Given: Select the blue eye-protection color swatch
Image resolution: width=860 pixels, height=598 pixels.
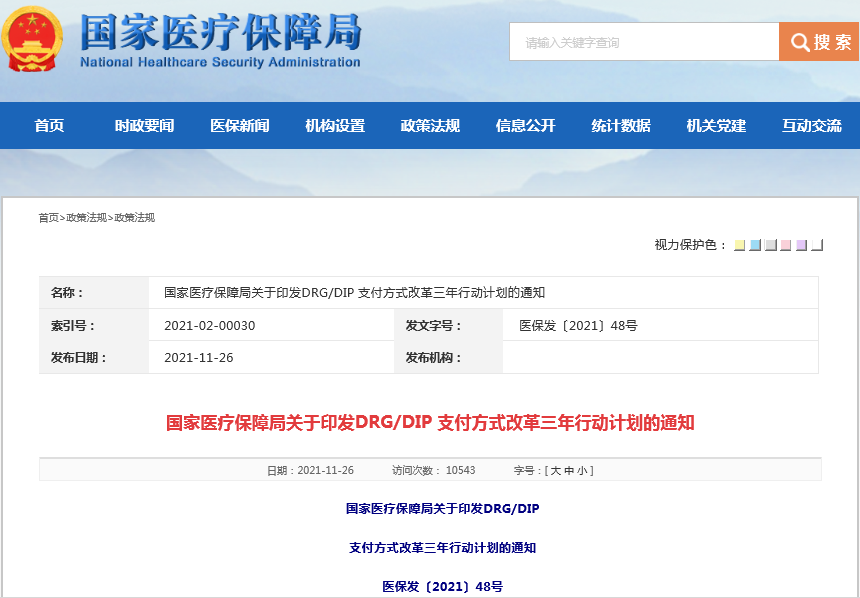Looking at the screenshot, I should tap(755, 245).
